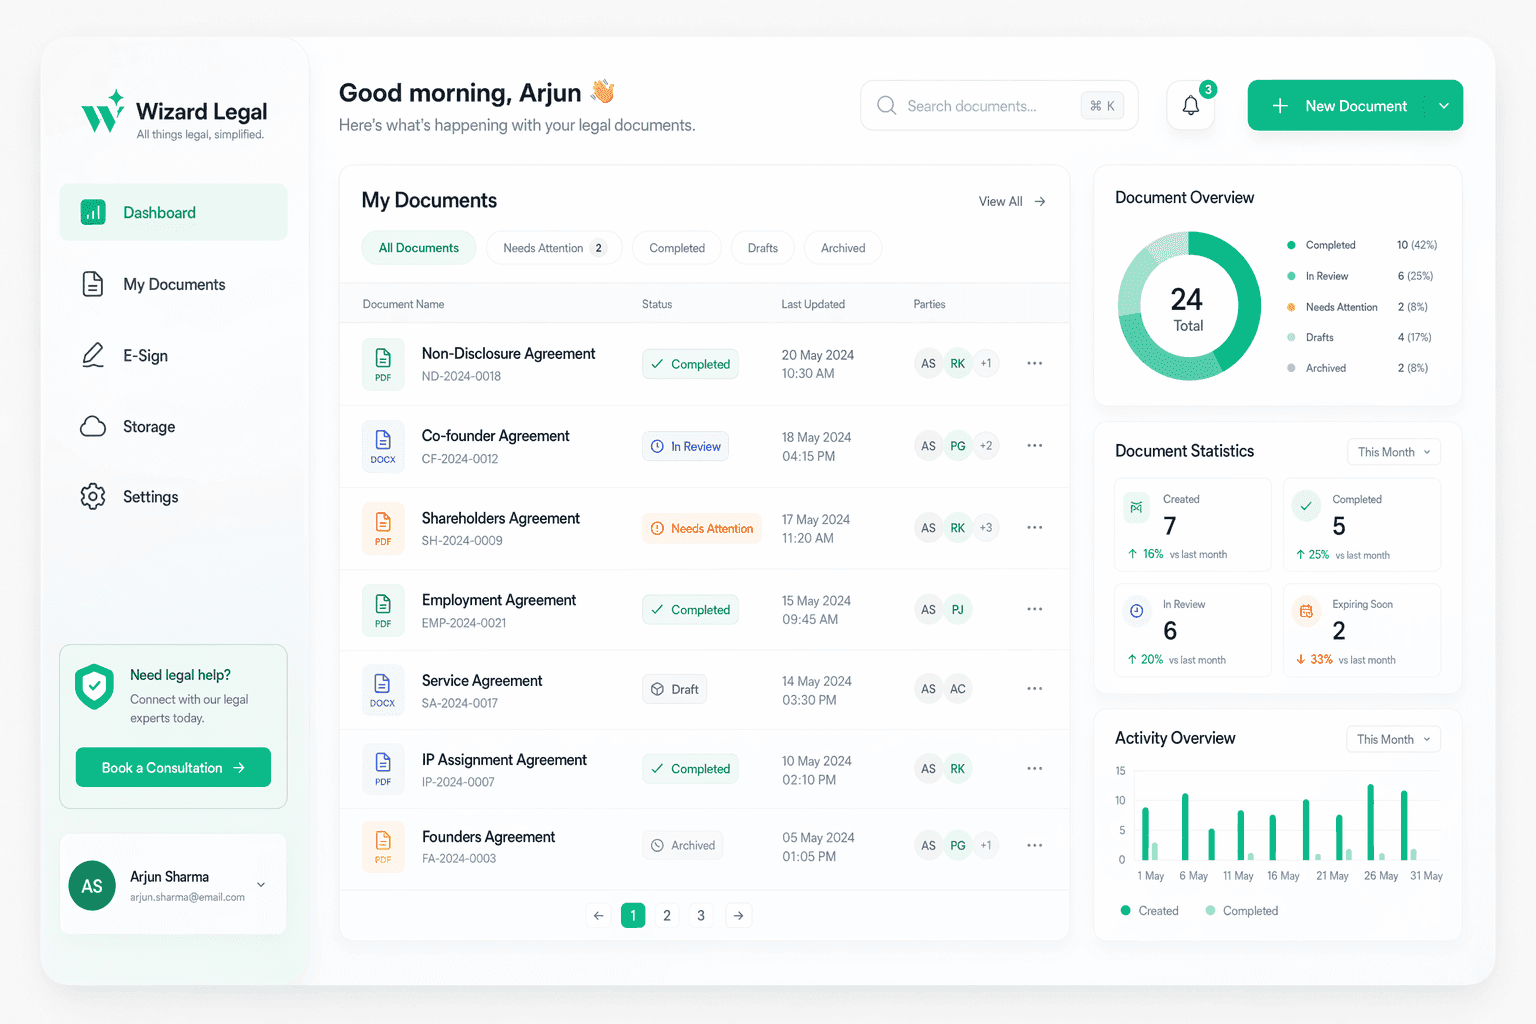Click the Archived gray legend dot
The width and height of the screenshot is (1536, 1024).
coord(1291,368)
